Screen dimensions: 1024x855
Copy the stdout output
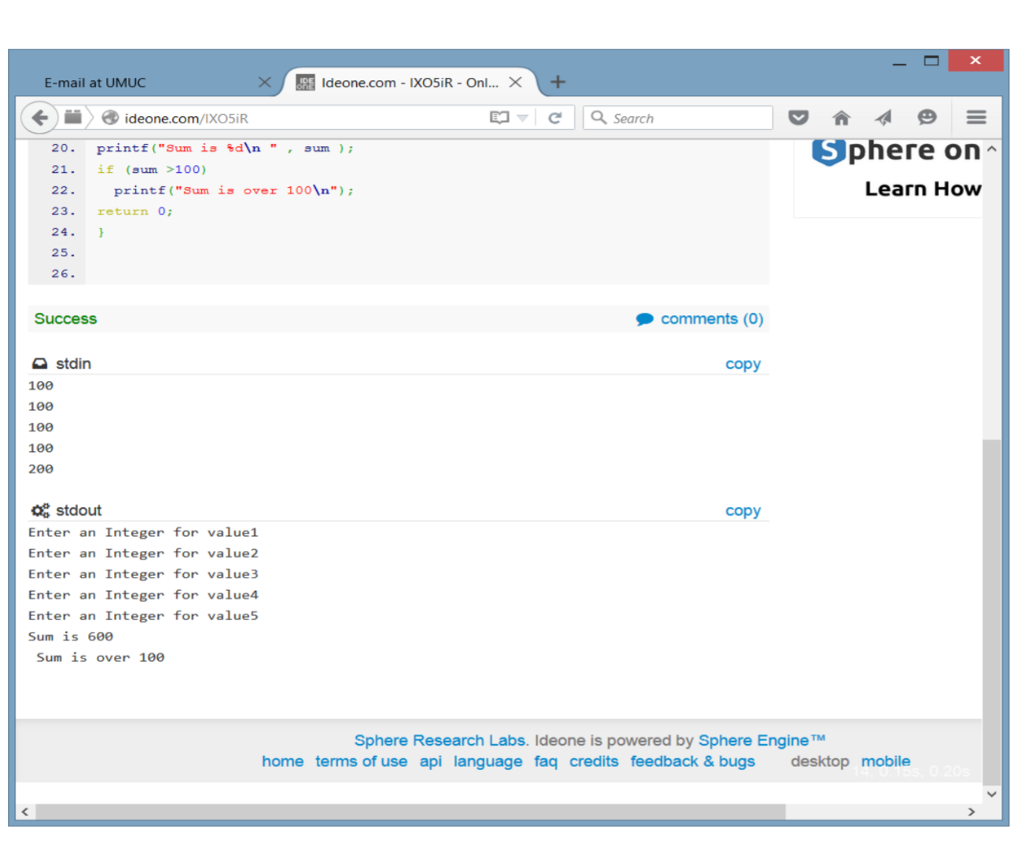point(742,511)
